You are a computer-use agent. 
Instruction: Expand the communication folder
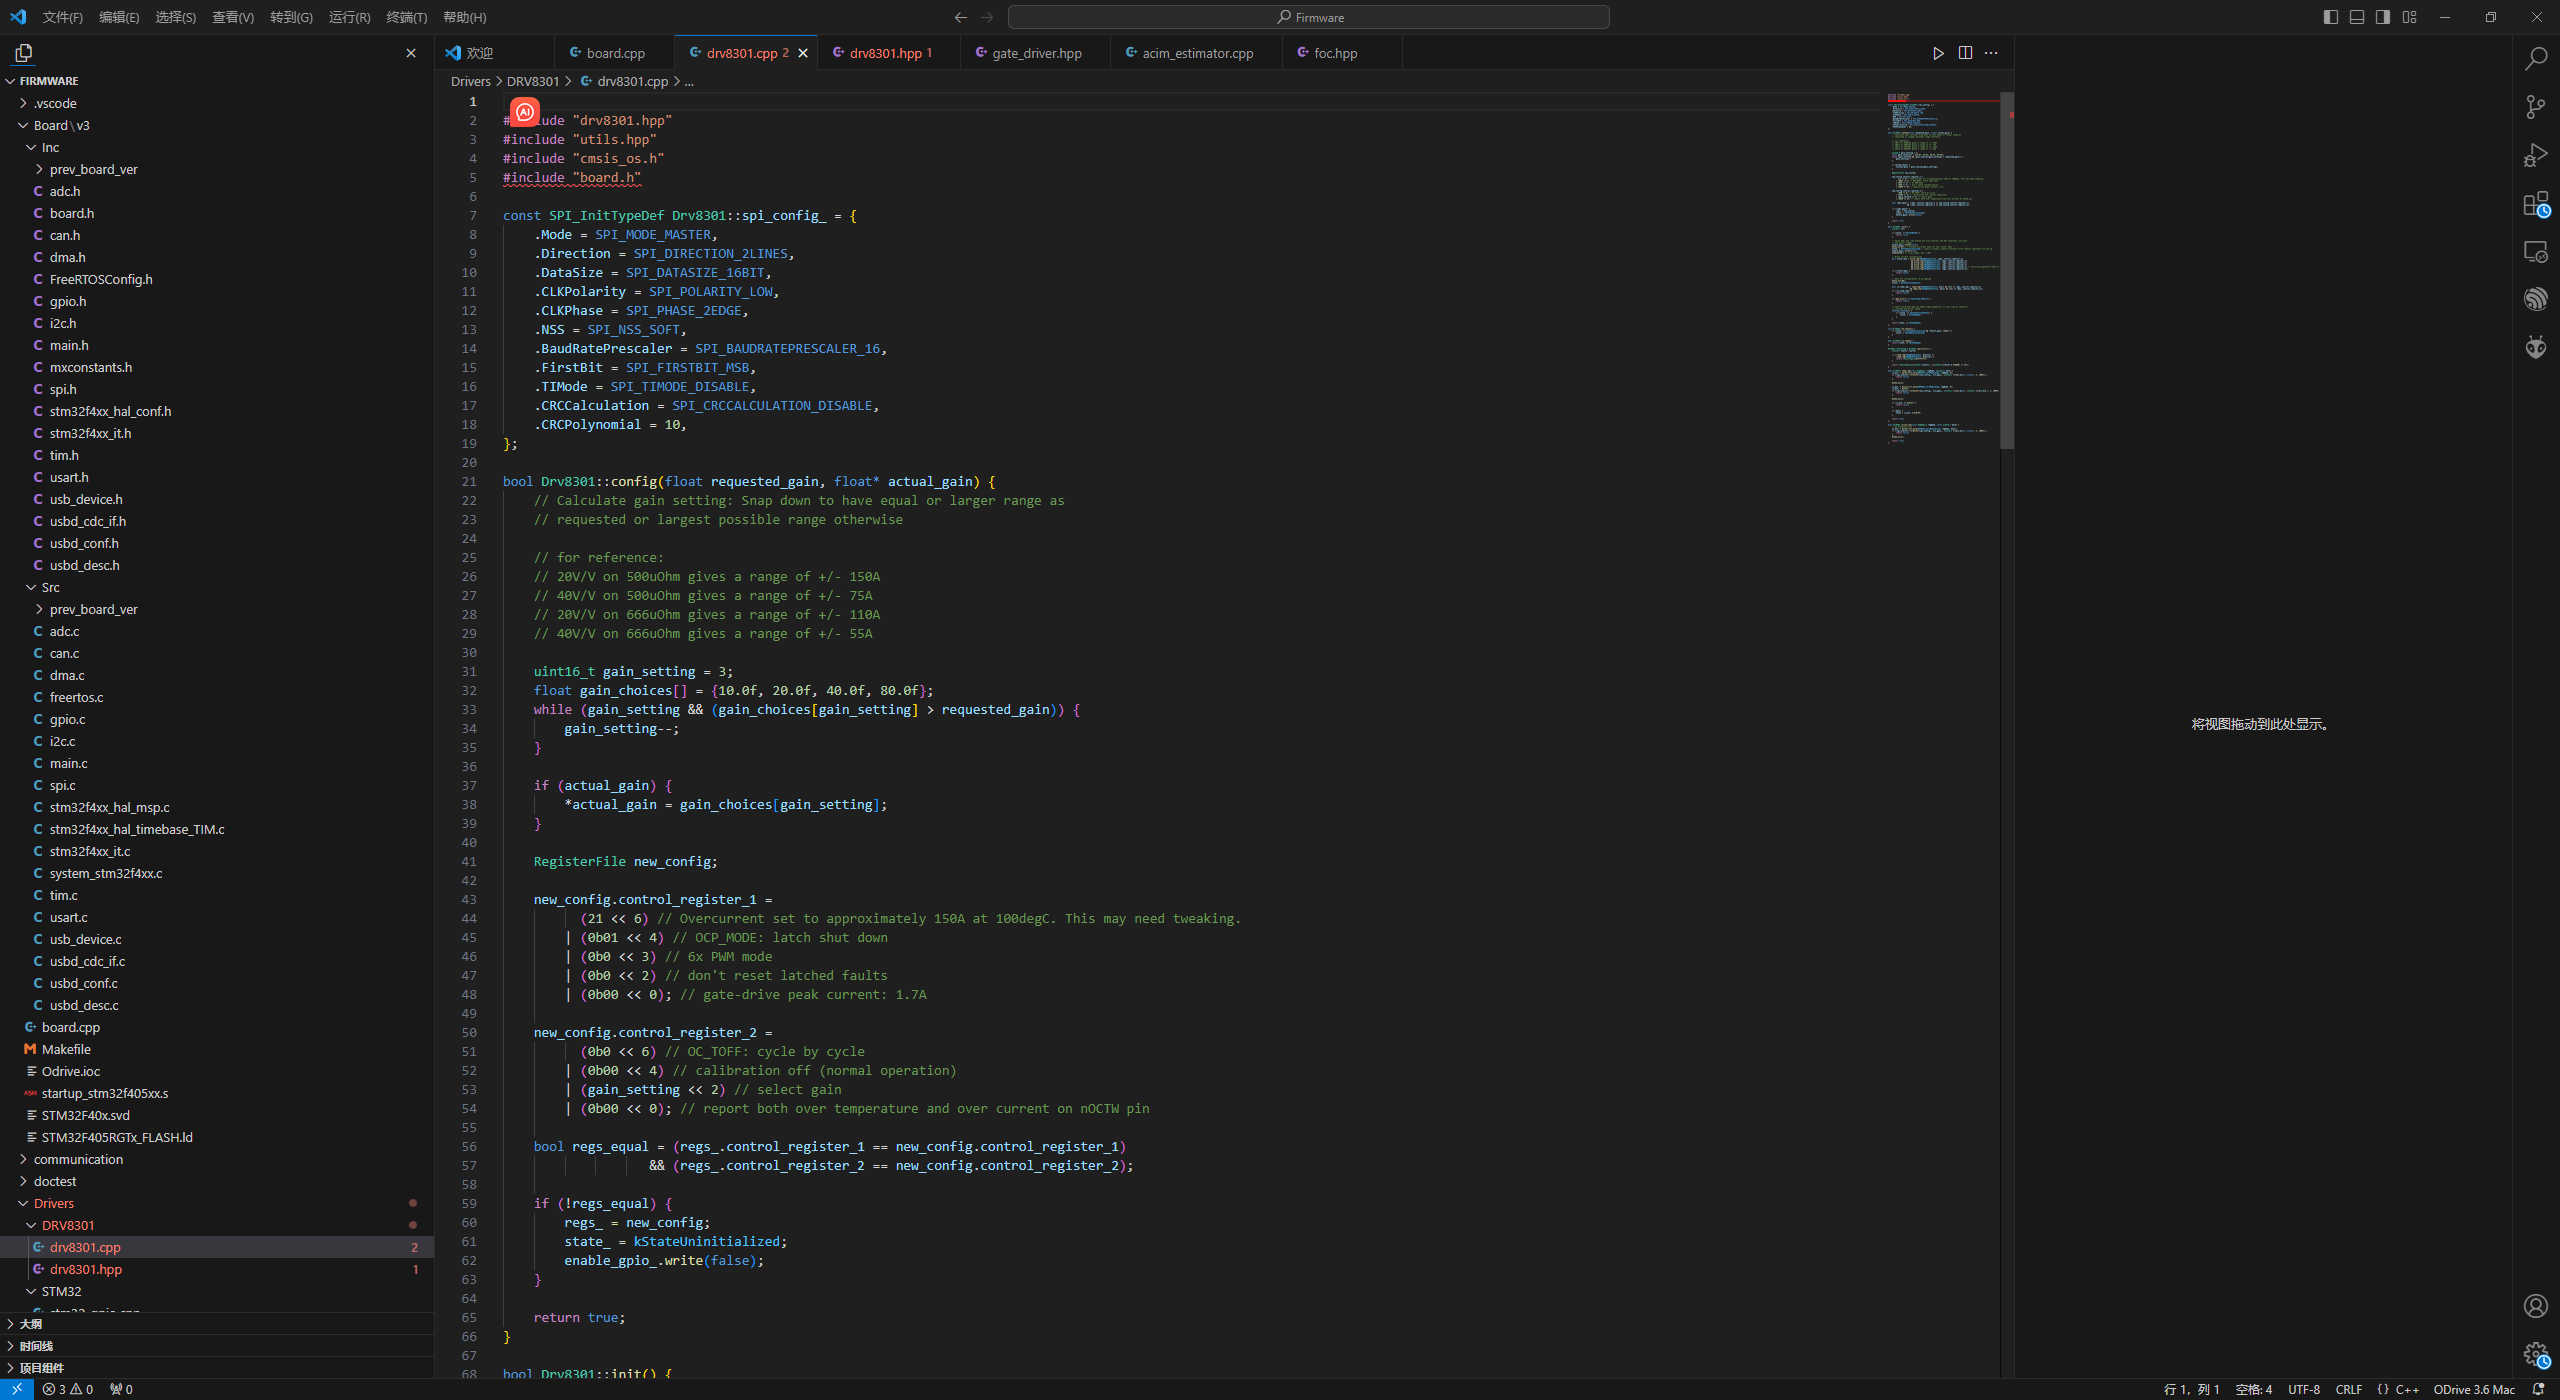click(x=217, y=1159)
